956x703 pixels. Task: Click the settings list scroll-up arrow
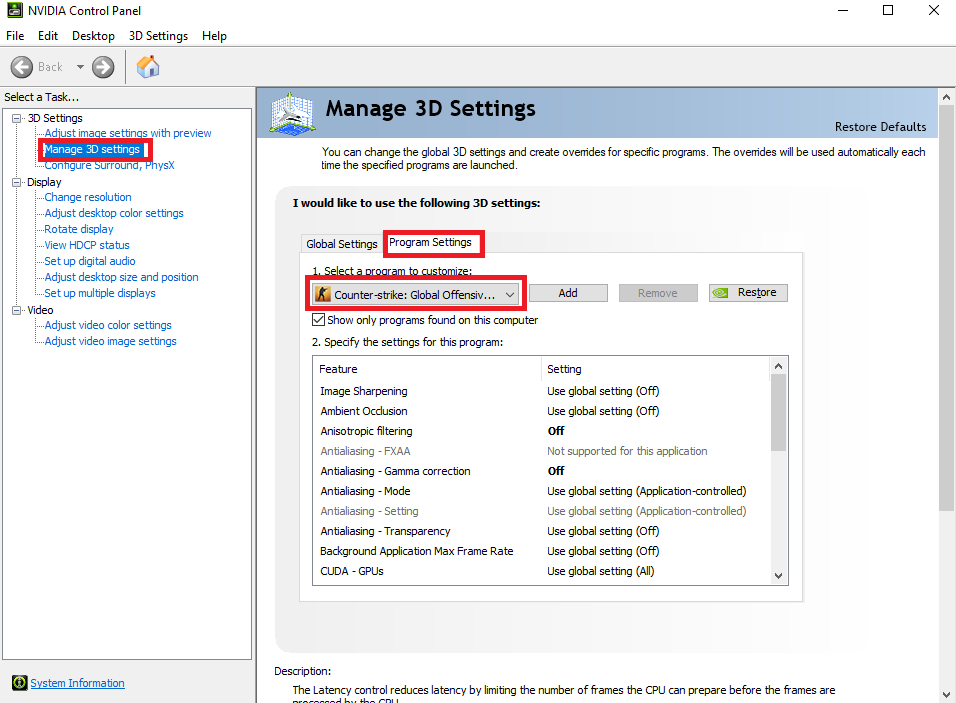(x=778, y=366)
